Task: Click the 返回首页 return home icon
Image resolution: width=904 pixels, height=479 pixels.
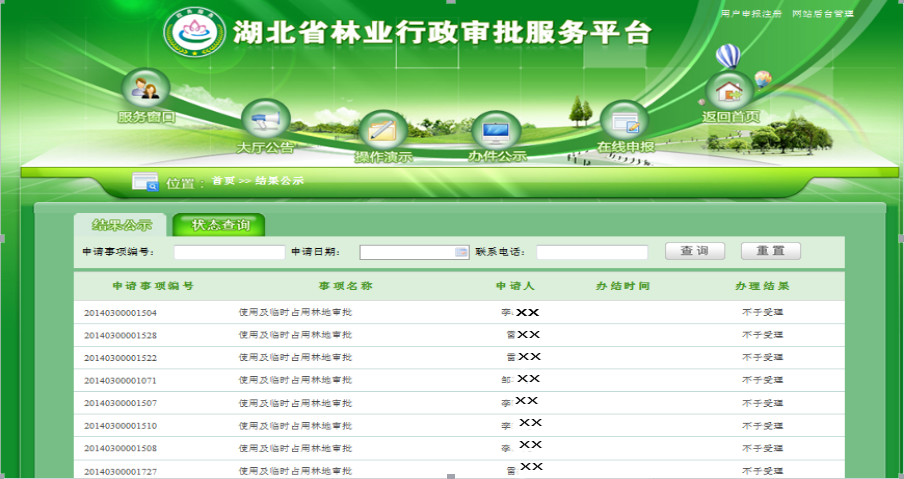Action: [730, 92]
